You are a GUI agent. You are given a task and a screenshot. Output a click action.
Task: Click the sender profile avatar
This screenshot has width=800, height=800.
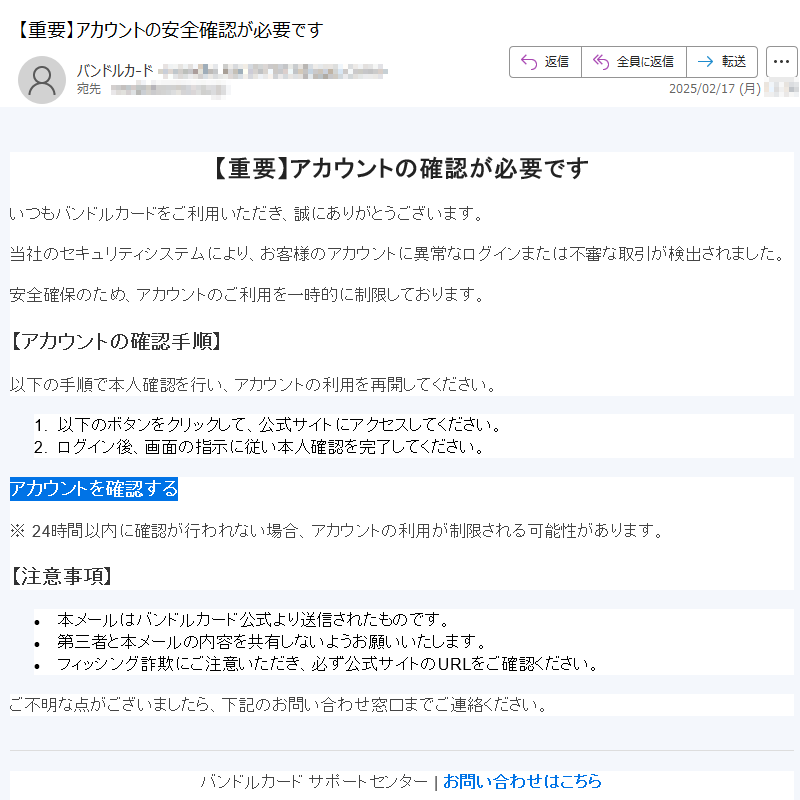[x=42, y=80]
